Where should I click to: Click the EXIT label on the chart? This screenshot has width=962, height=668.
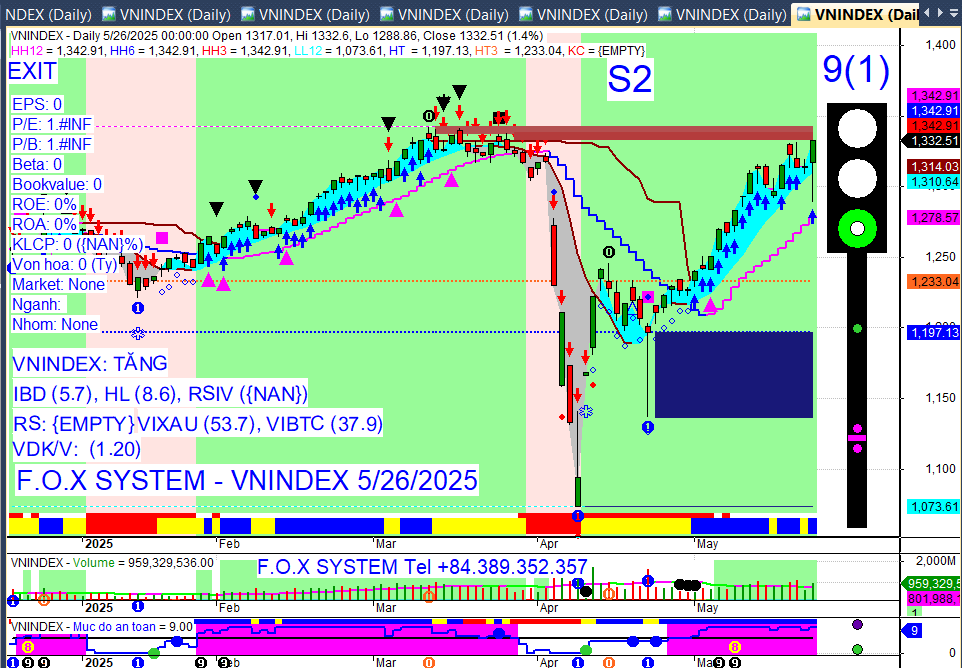(x=33, y=71)
